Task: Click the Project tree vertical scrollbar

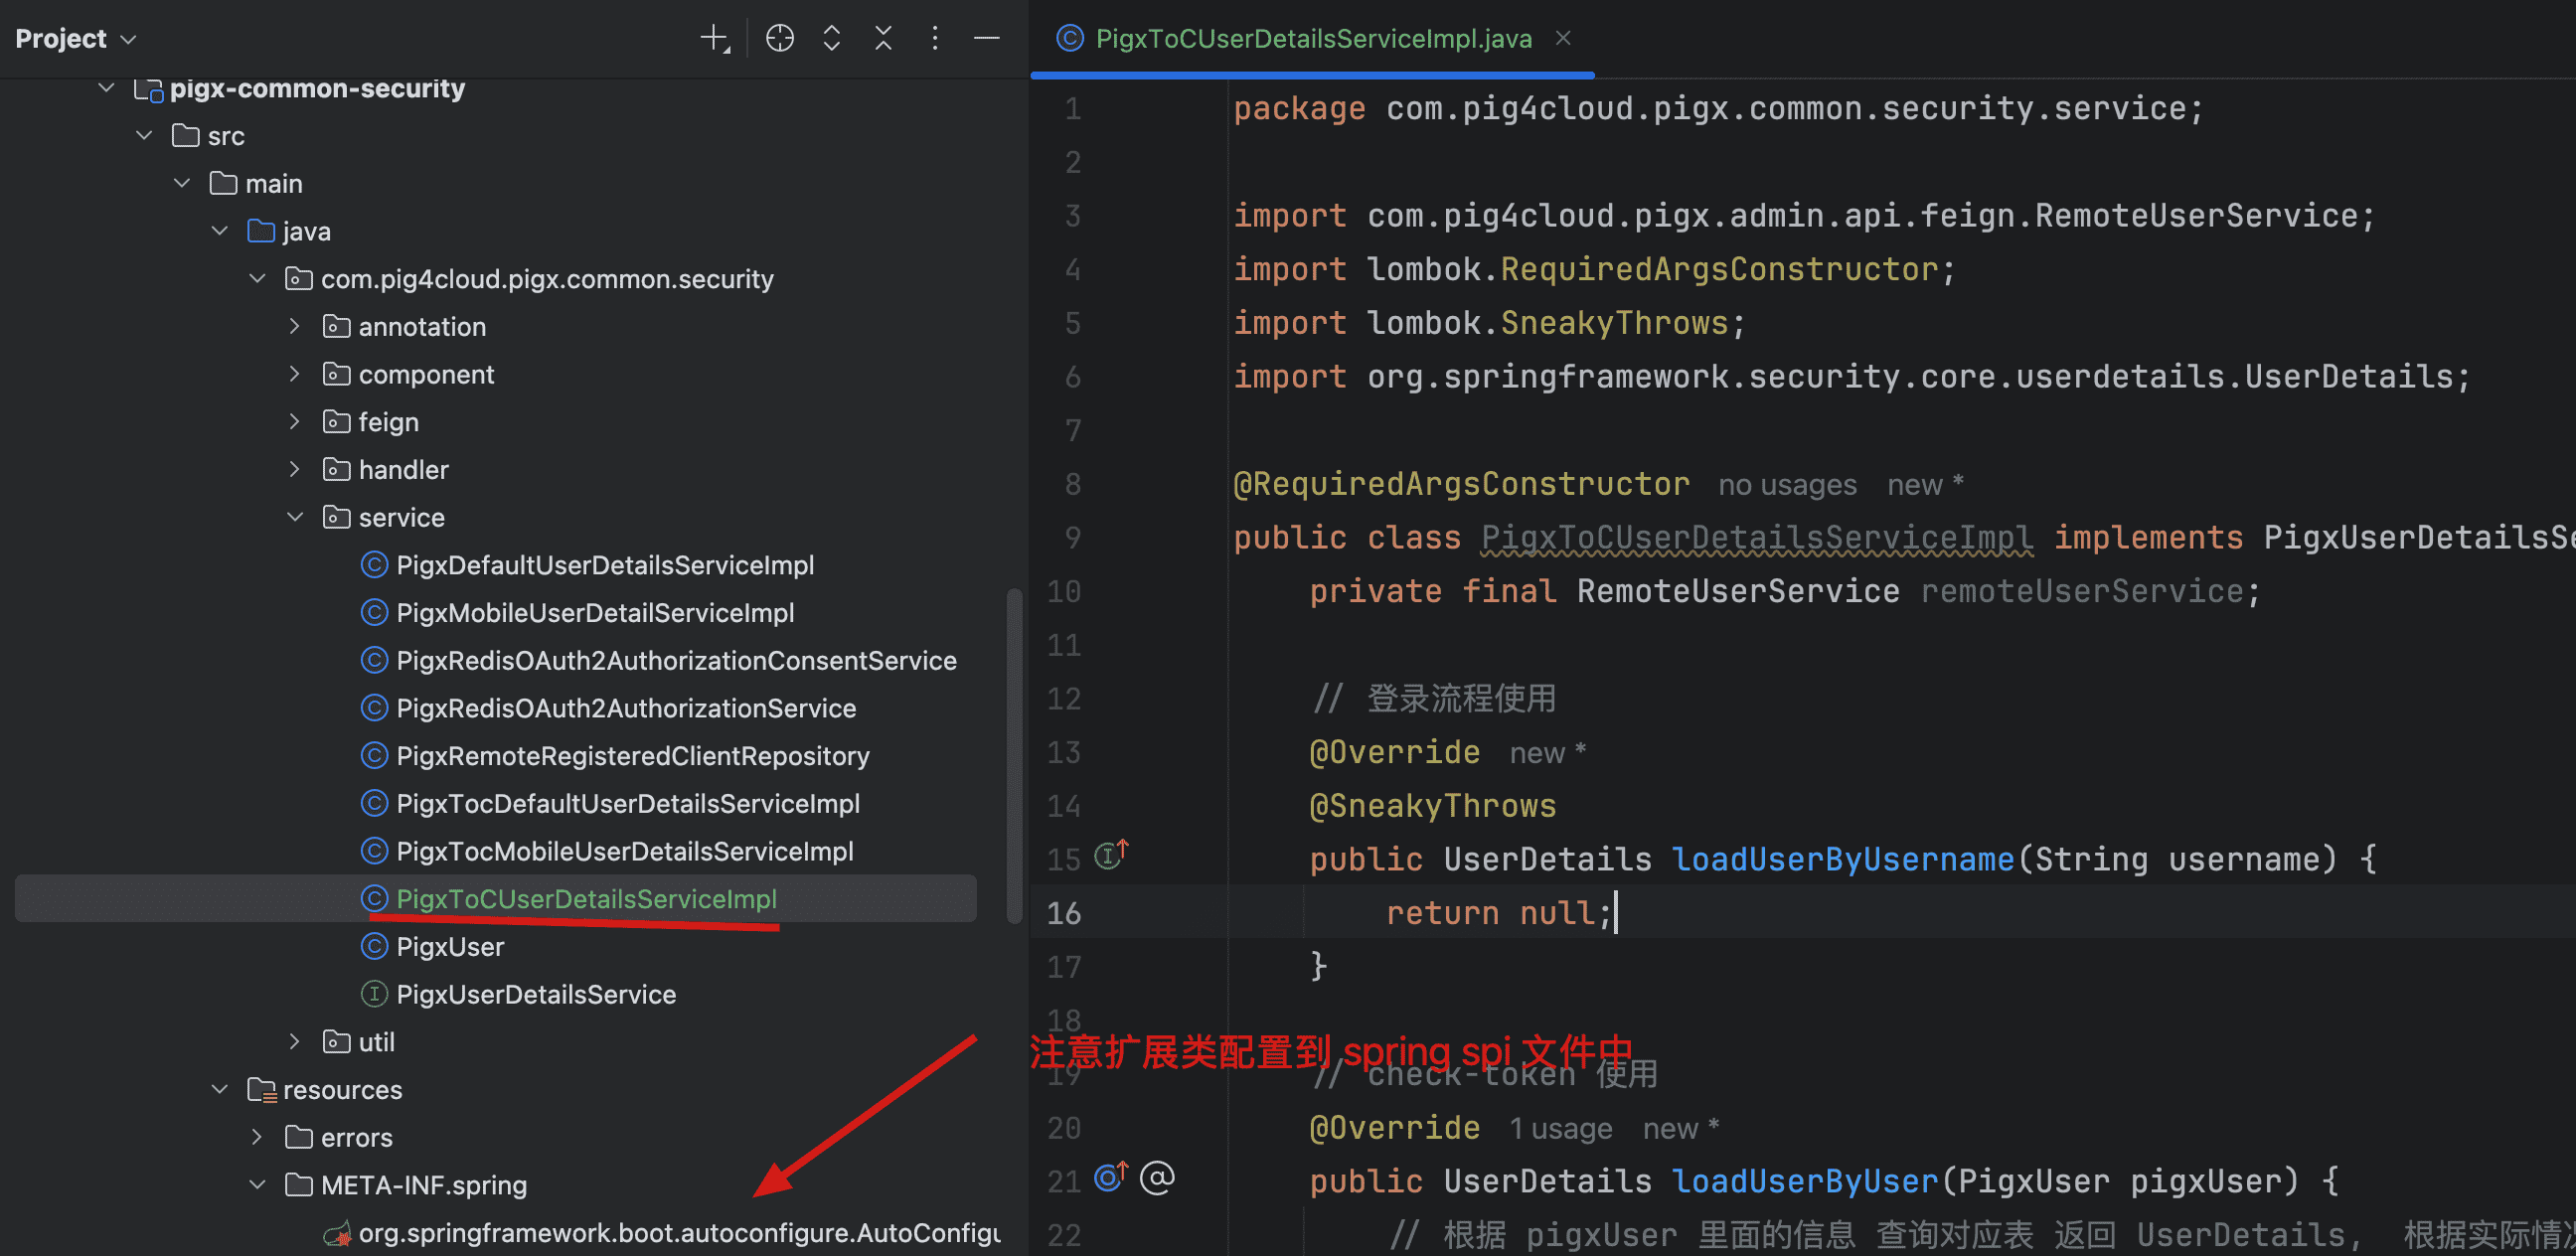Action: click(x=1014, y=755)
